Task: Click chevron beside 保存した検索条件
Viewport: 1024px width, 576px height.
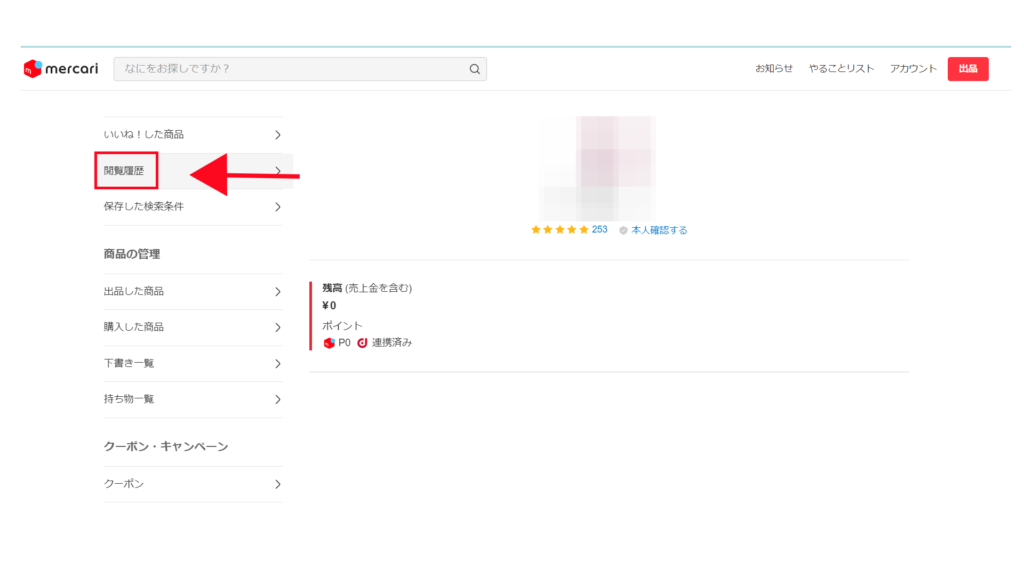Action: pyautogui.click(x=278, y=207)
